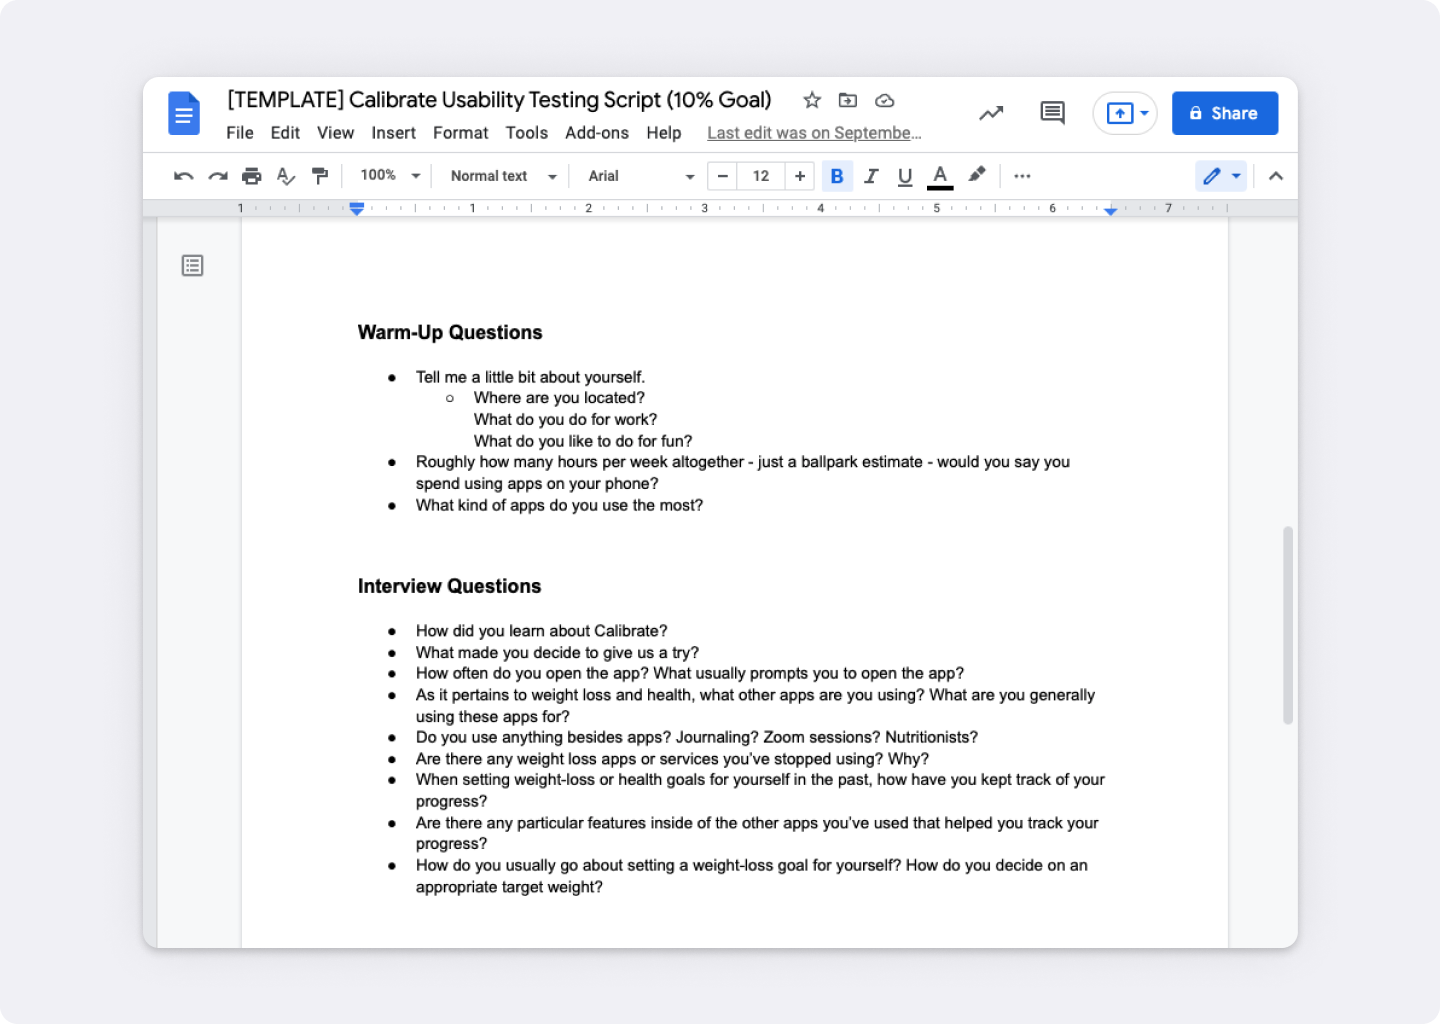Hide the menus with chevron up
Screen dimensions: 1440x1024
point(1276,176)
